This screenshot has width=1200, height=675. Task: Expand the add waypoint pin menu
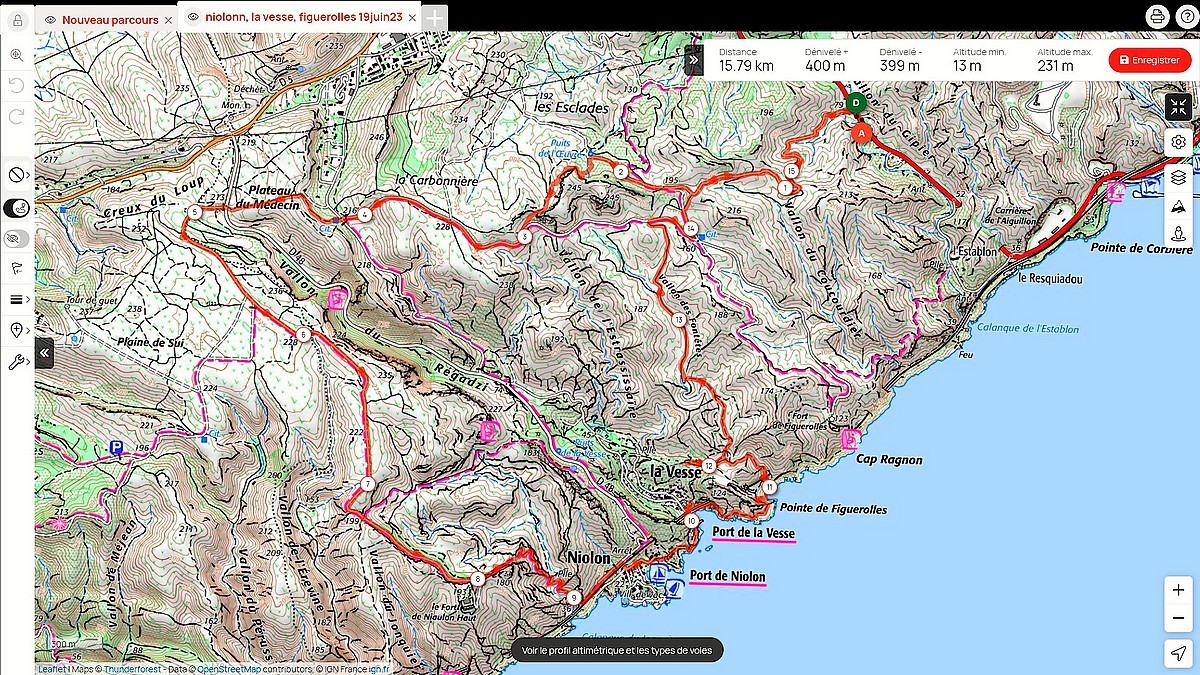pyautogui.click(x=17, y=330)
